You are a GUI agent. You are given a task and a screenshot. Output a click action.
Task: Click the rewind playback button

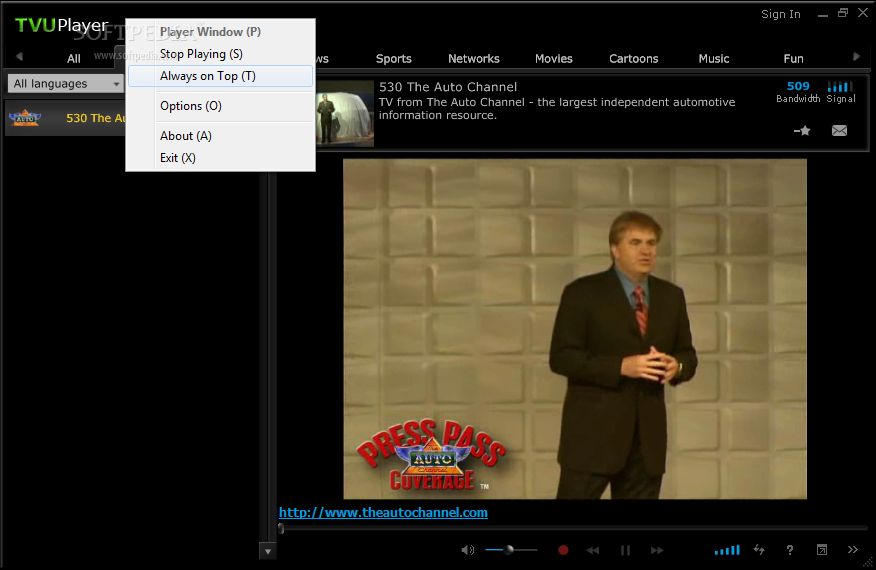[x=593, y=550]
